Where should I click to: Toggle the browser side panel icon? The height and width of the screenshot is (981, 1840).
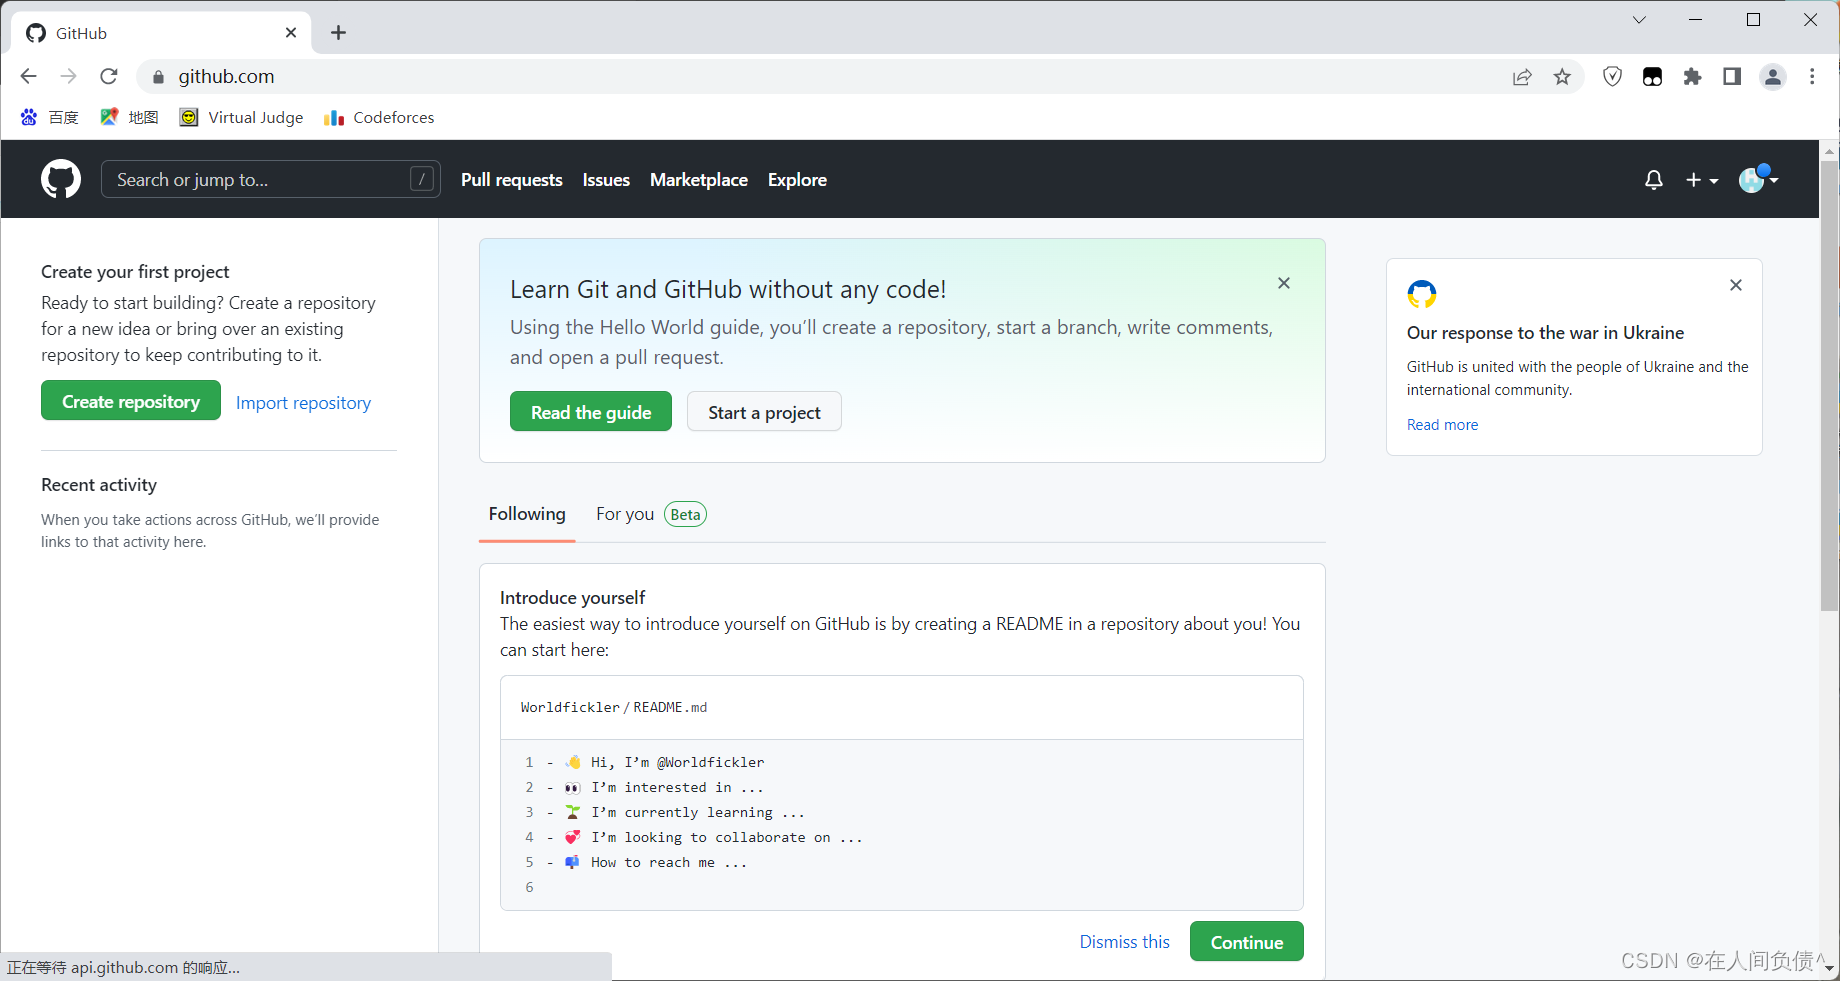pyautogui.click(x=1732, y=77)
